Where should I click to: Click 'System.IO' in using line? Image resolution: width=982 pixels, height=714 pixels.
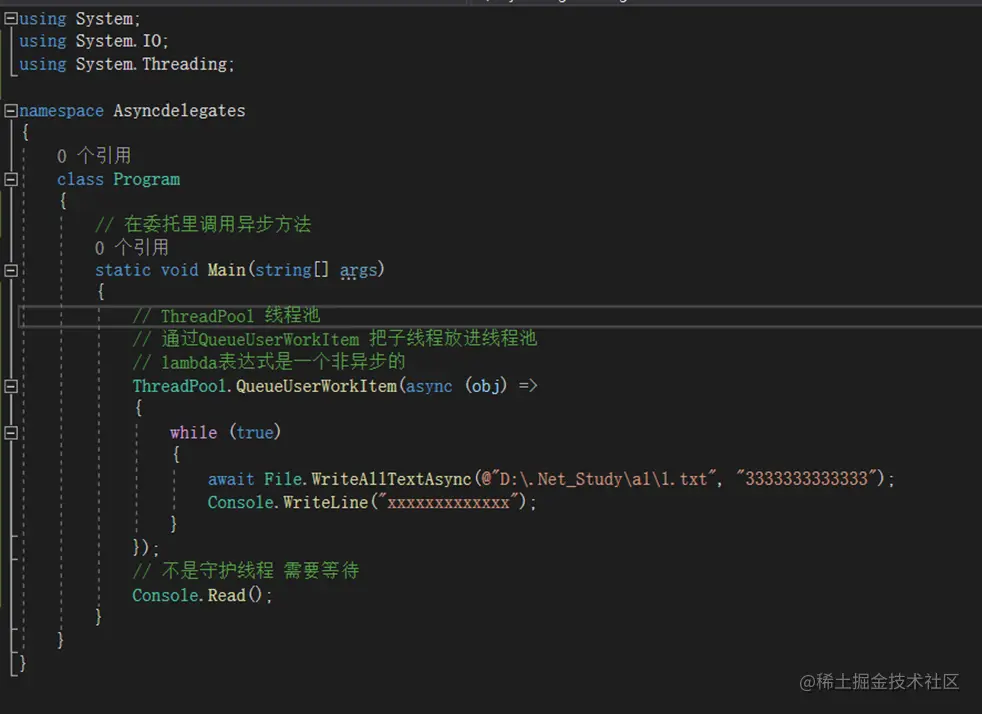click(118, 41)
